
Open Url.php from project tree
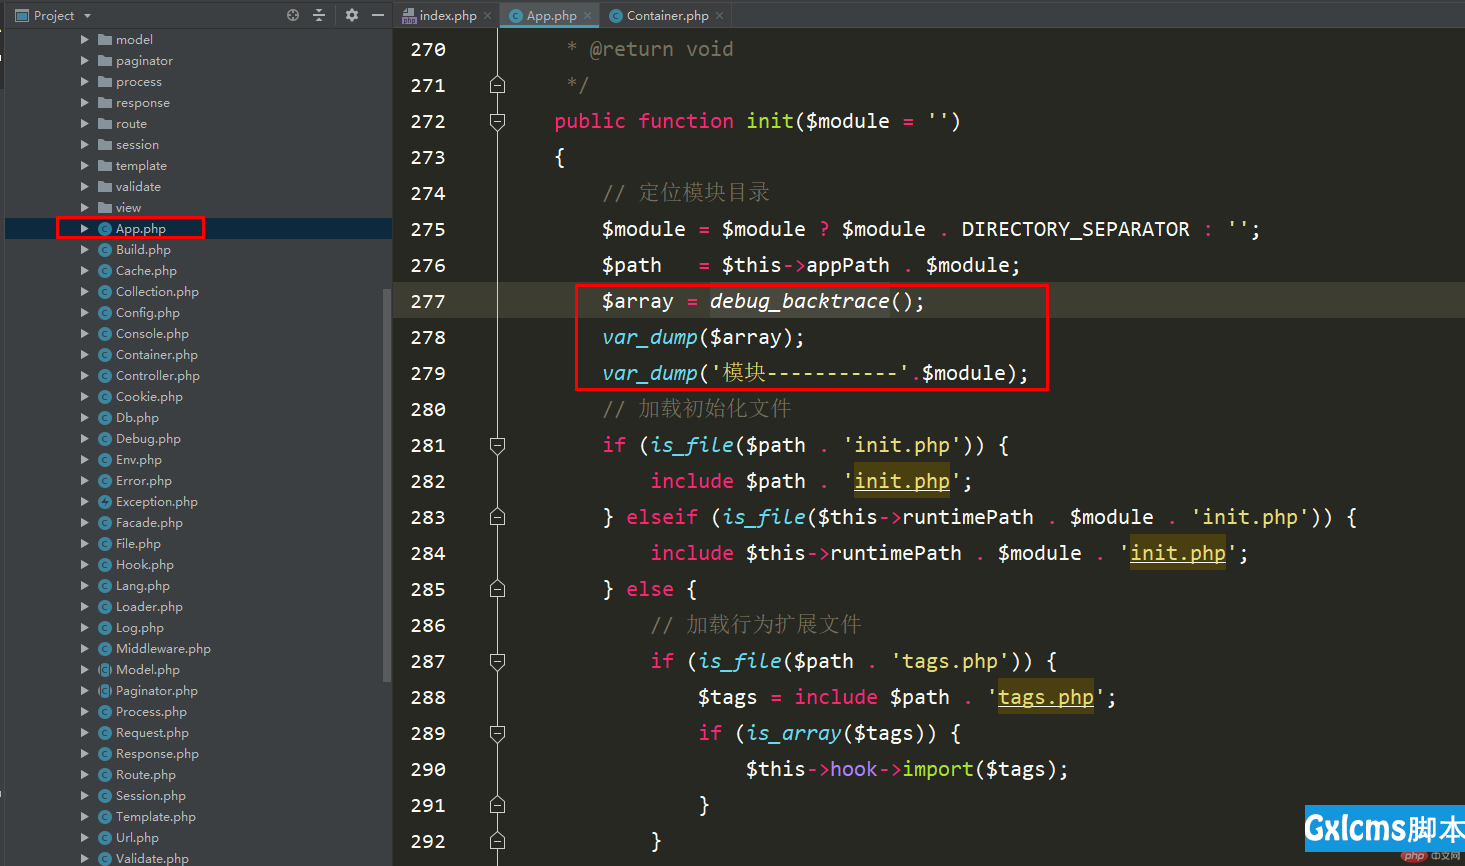click(137, 838)
